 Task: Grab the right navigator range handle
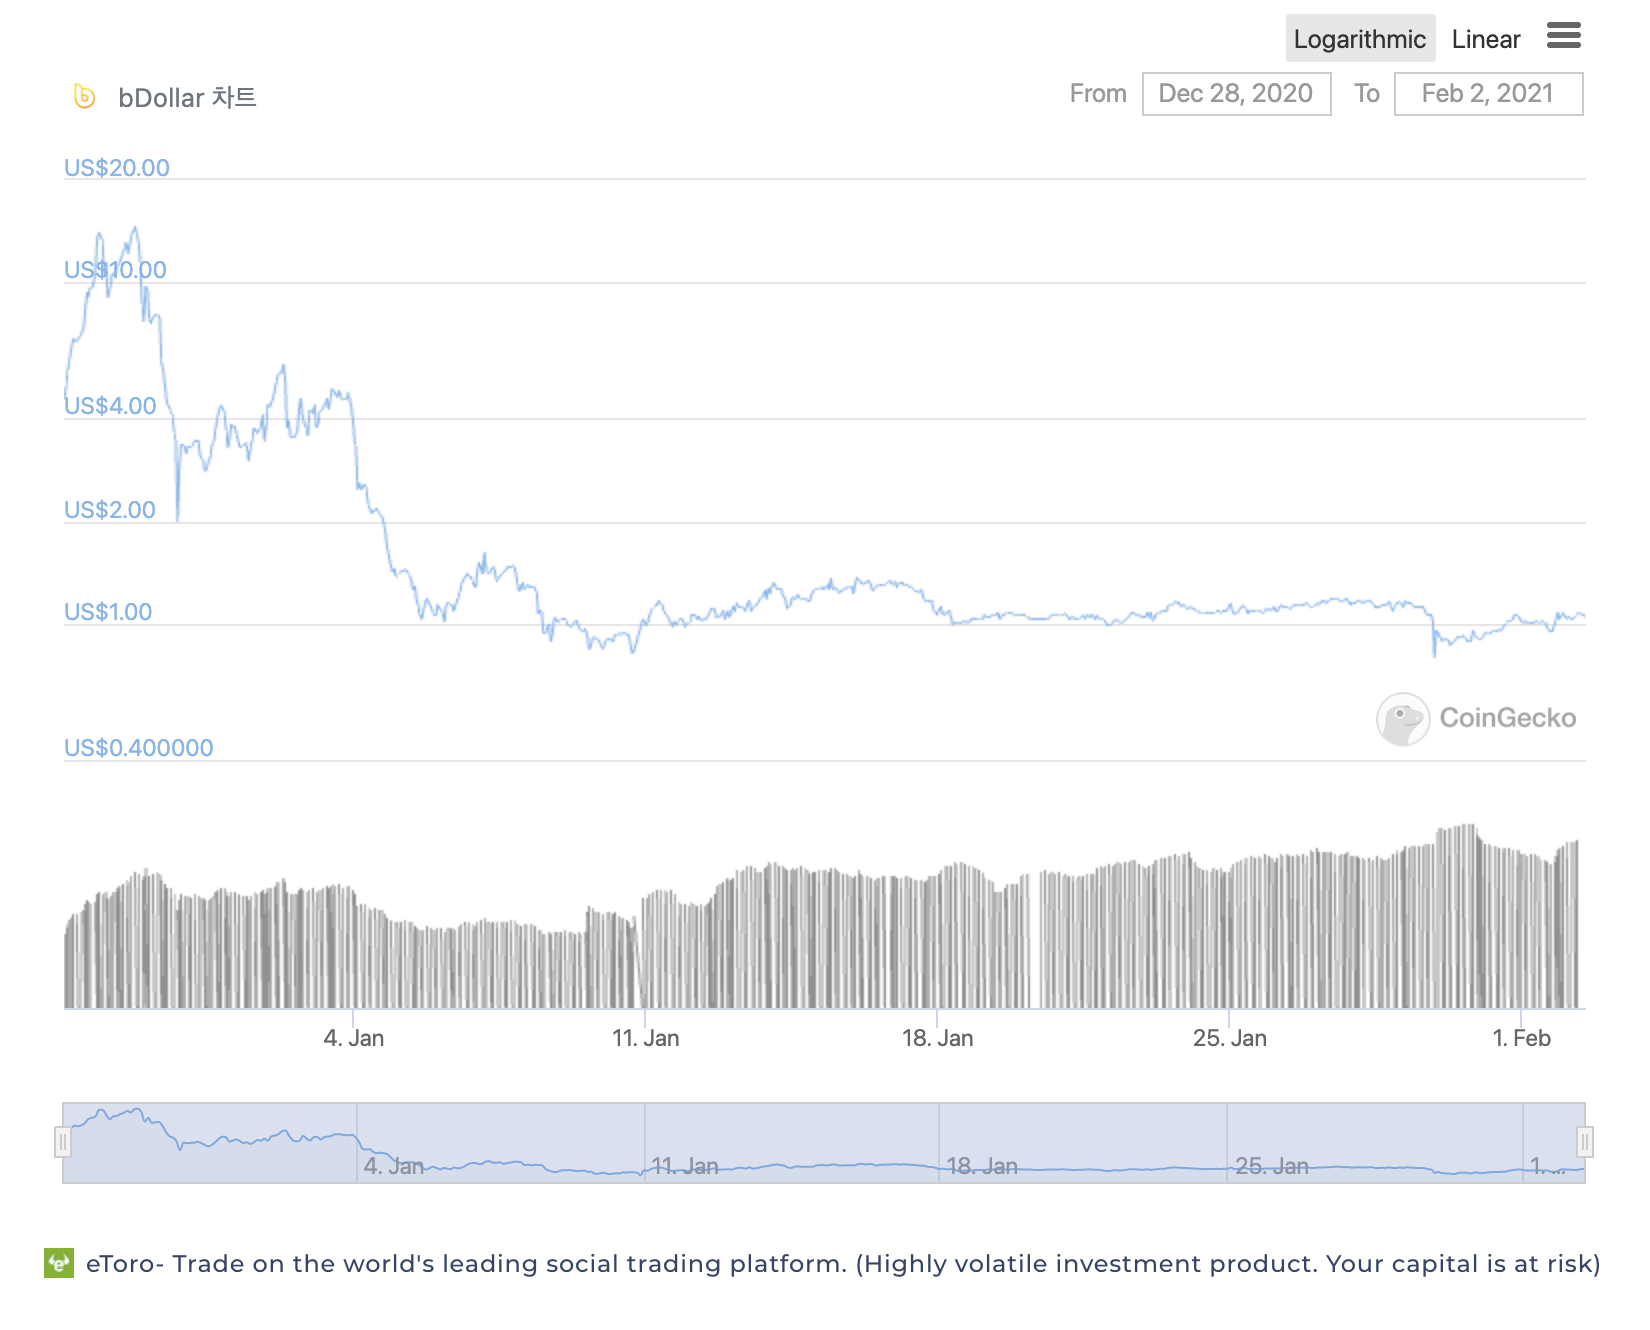click(1585, 1142)
